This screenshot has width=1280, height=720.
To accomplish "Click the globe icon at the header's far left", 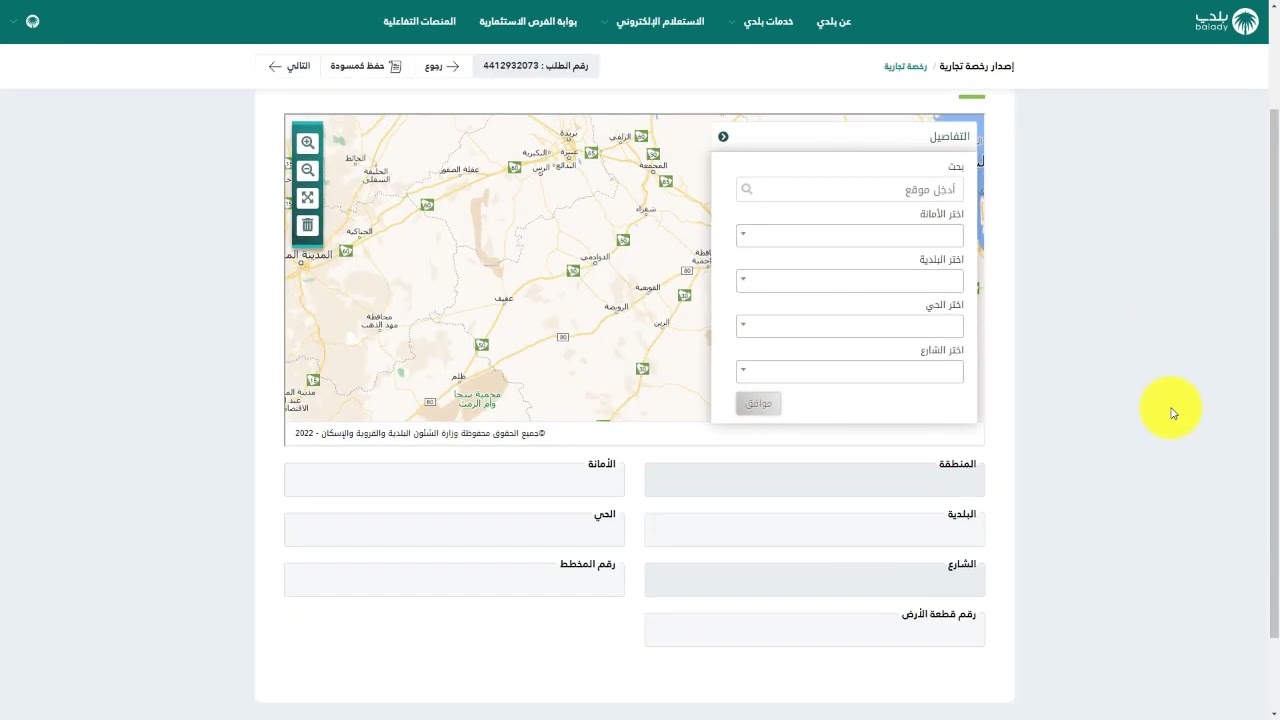I will pyautogui.click(x=32, y=21).
